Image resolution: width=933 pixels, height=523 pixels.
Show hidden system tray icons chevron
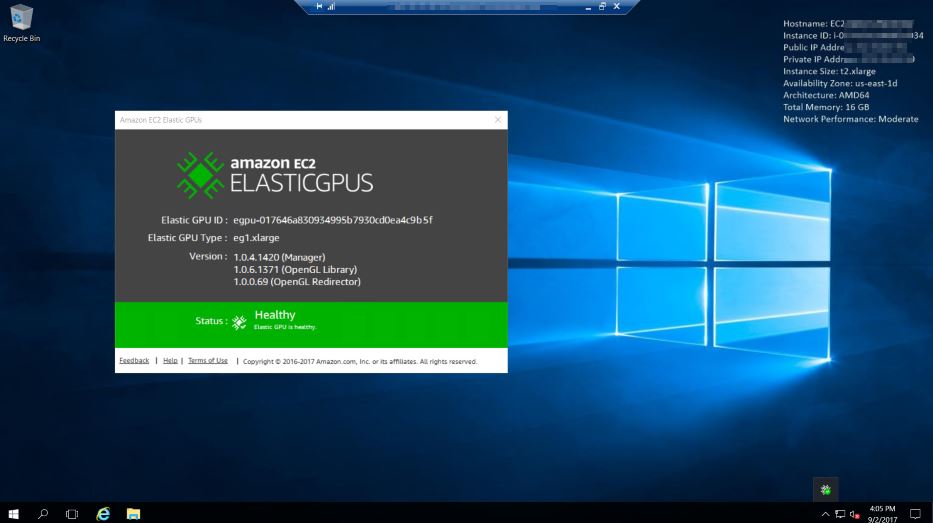(x=825, y=514)
